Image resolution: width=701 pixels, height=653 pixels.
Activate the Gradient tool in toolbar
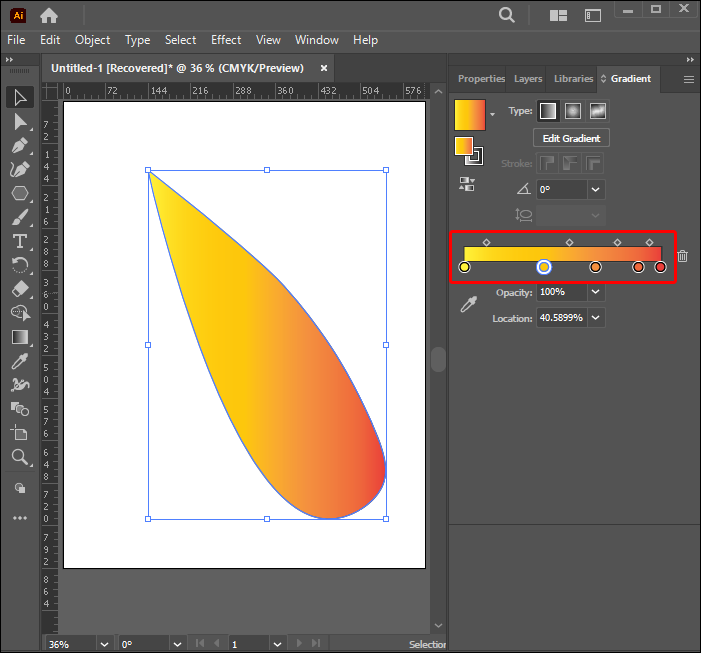coord(20,337)
